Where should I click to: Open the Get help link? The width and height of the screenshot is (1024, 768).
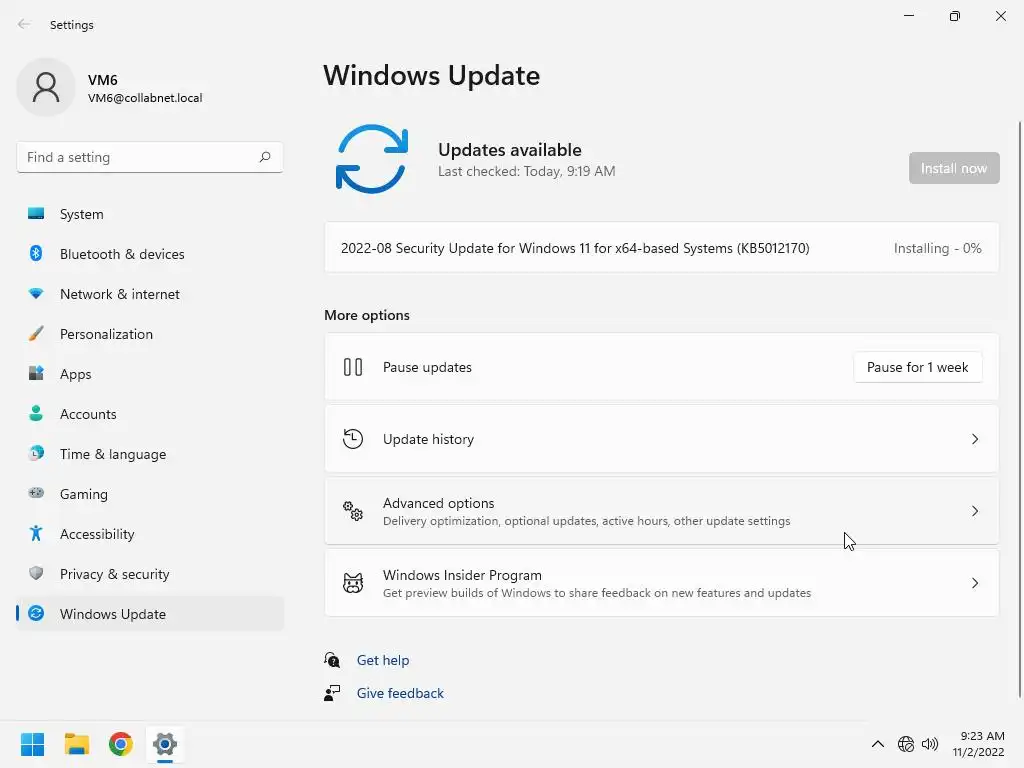pyautogui.click(x=383, y=660)
